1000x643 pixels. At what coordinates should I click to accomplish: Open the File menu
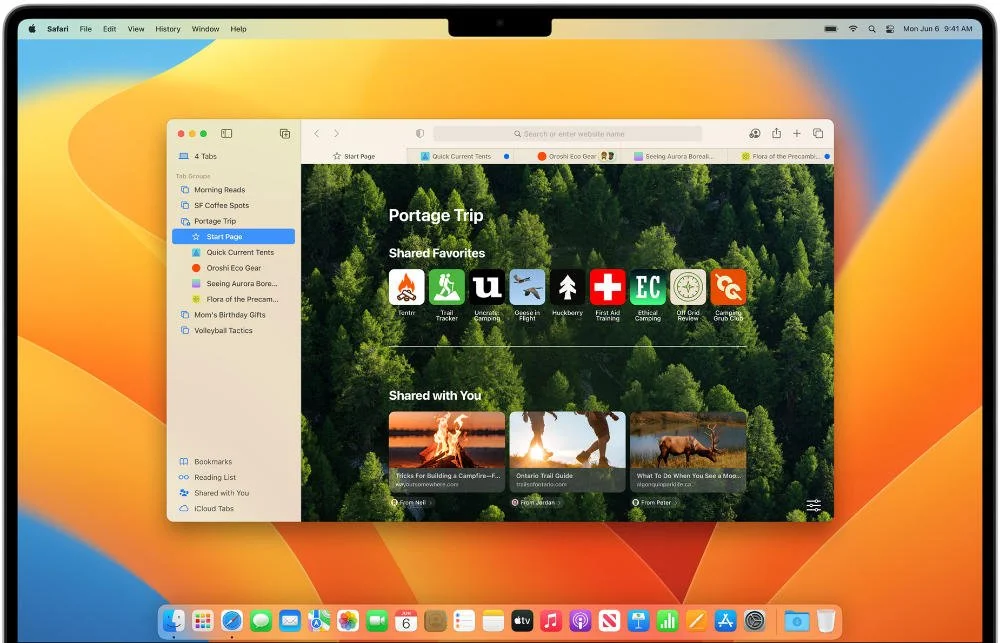tap(85, 29)
